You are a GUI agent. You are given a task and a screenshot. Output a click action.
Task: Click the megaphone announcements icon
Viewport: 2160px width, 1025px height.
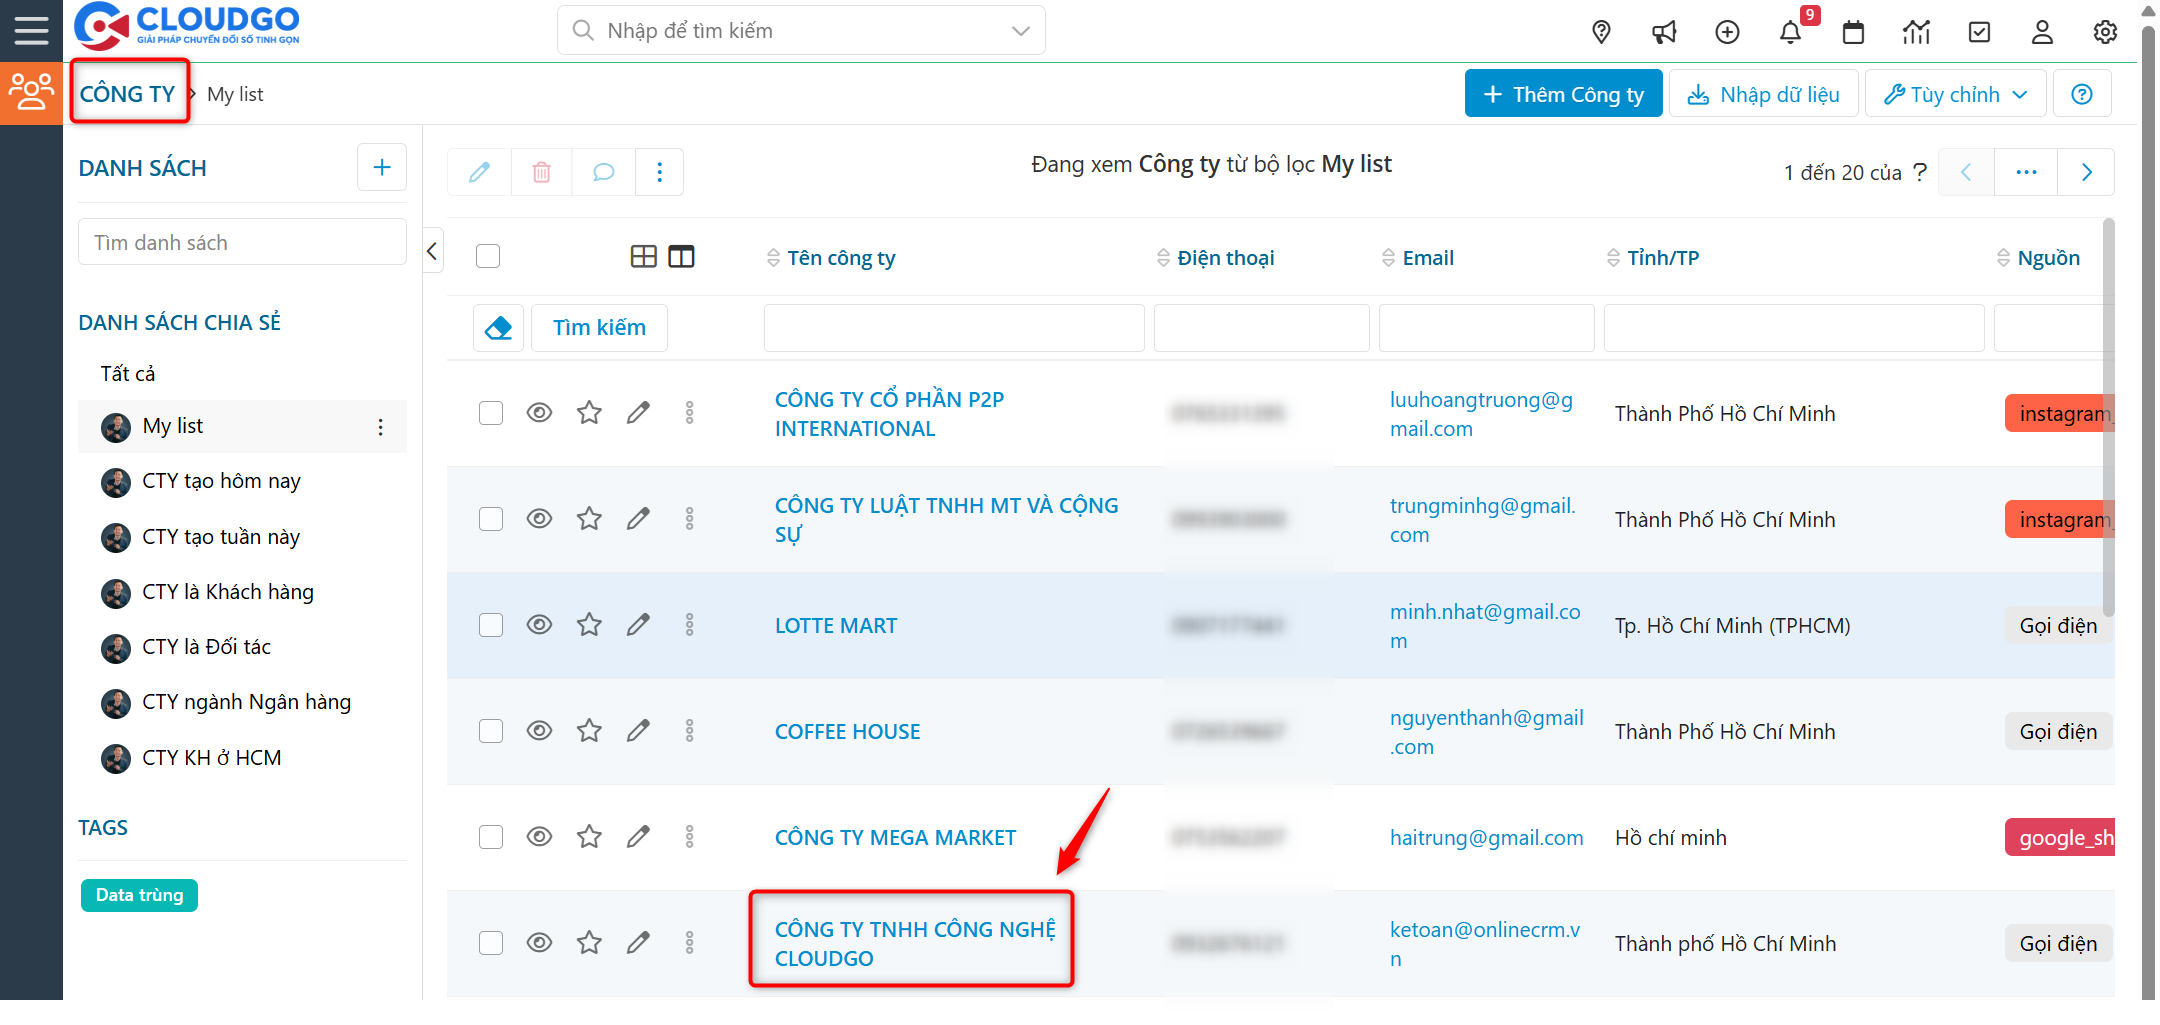[x=1664, y=33]
